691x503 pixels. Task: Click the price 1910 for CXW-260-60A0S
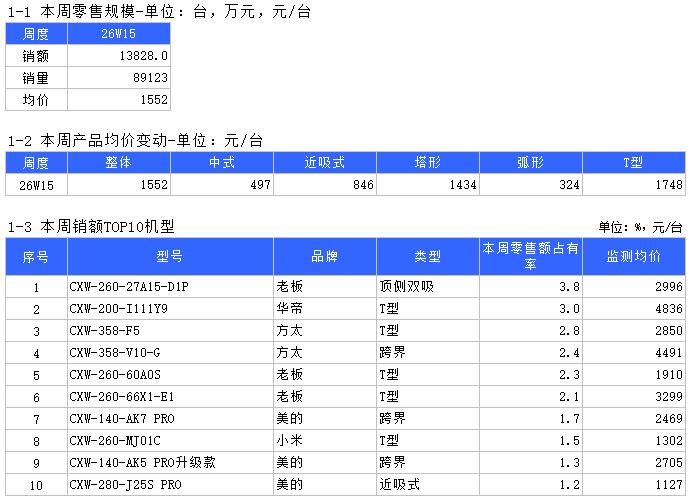pos(669,375)
